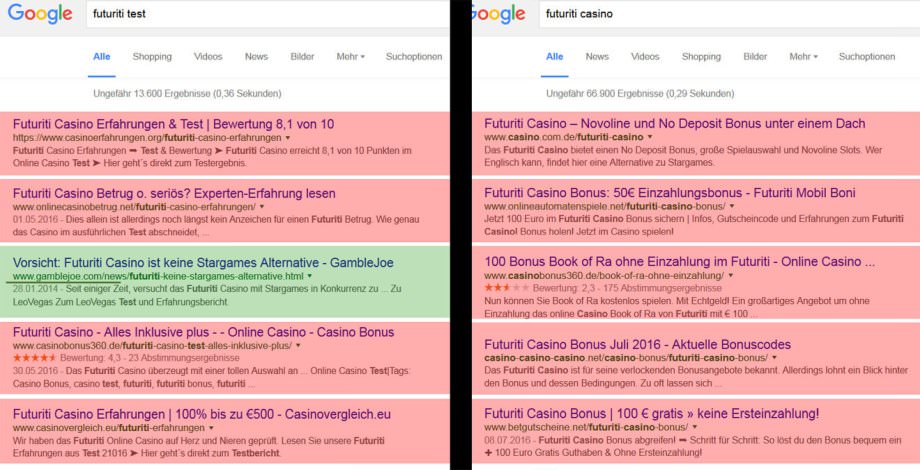Click the www.gamblejoe.com/news URL text
Screen dimensions: 920x470
coord(158,276)
